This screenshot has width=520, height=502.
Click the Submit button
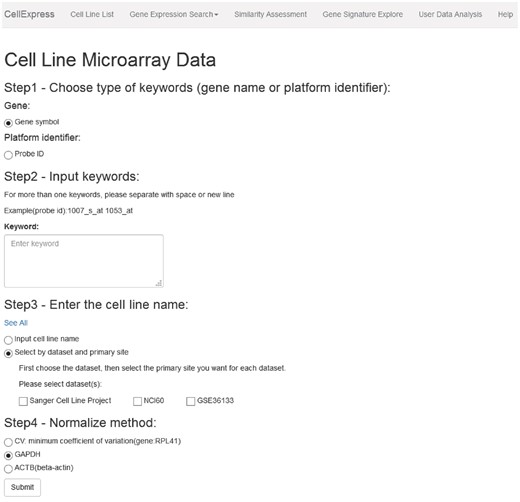click(x=22, y=487)
